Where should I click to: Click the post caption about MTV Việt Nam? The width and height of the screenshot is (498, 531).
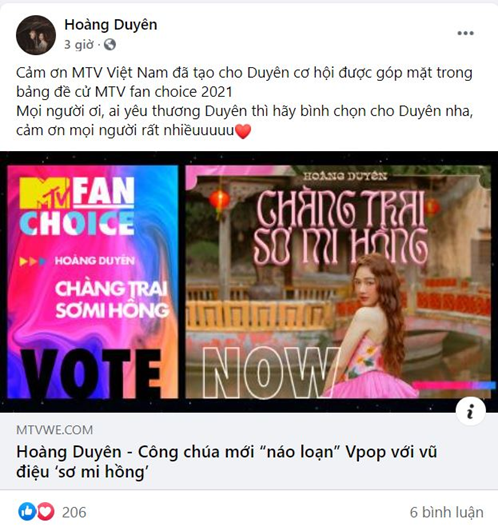coord(244,101)
